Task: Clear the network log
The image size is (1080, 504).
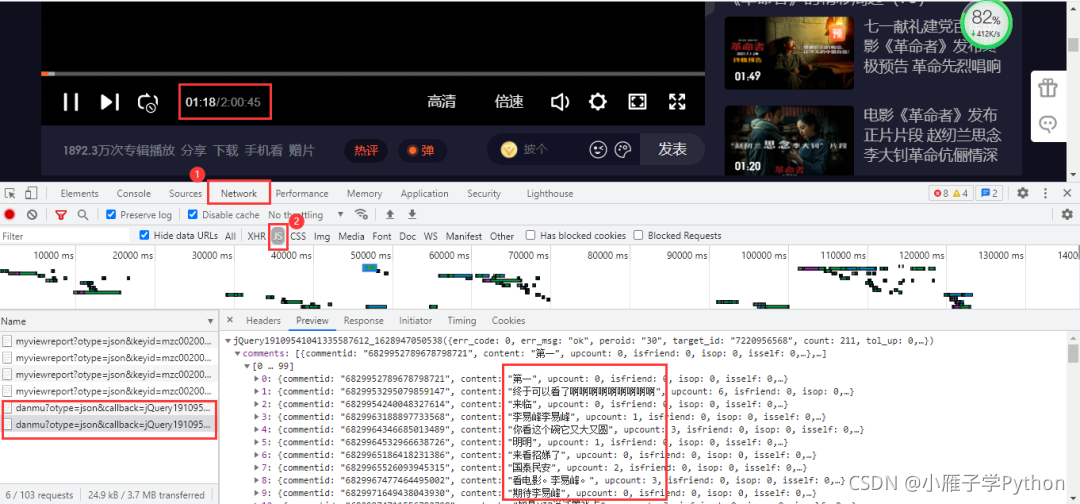Action: pyautogui.click(x=32, y=215)
